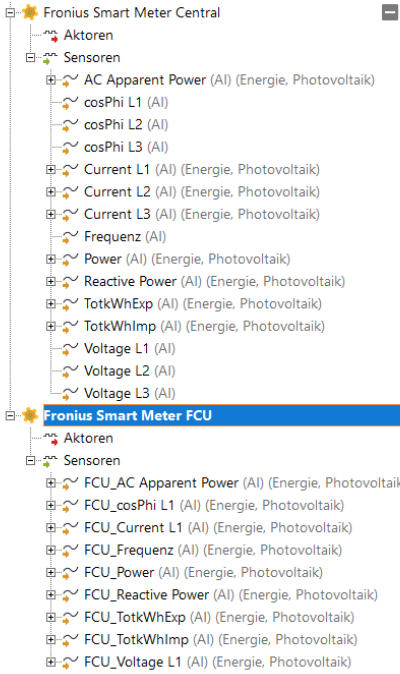The height and width of the screenshot is (674, 400).
Task: Collapse the Sensoren group under Smart Meter Central
Action: click(31, 58)
